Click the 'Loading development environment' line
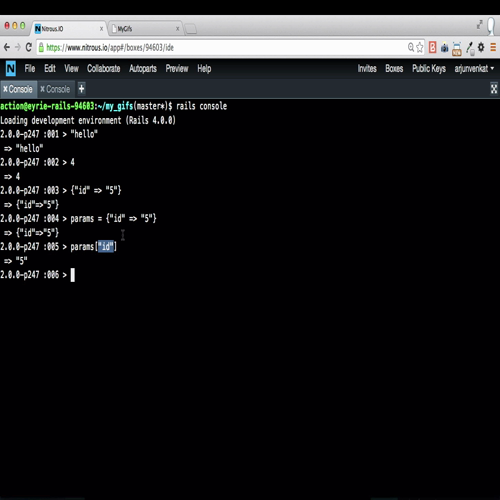This screenshot has height=500, width=500. pos(88,120)
